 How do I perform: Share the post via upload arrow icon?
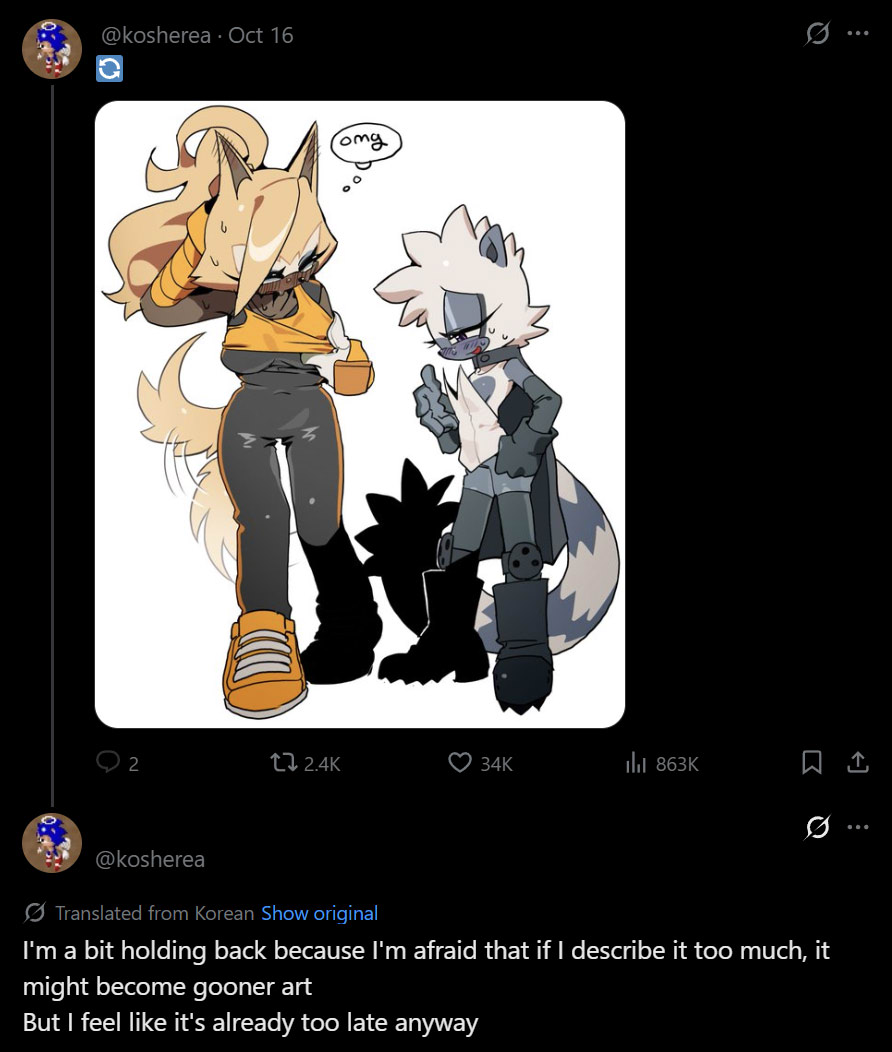pyautogui.click(x=858, y=762)
